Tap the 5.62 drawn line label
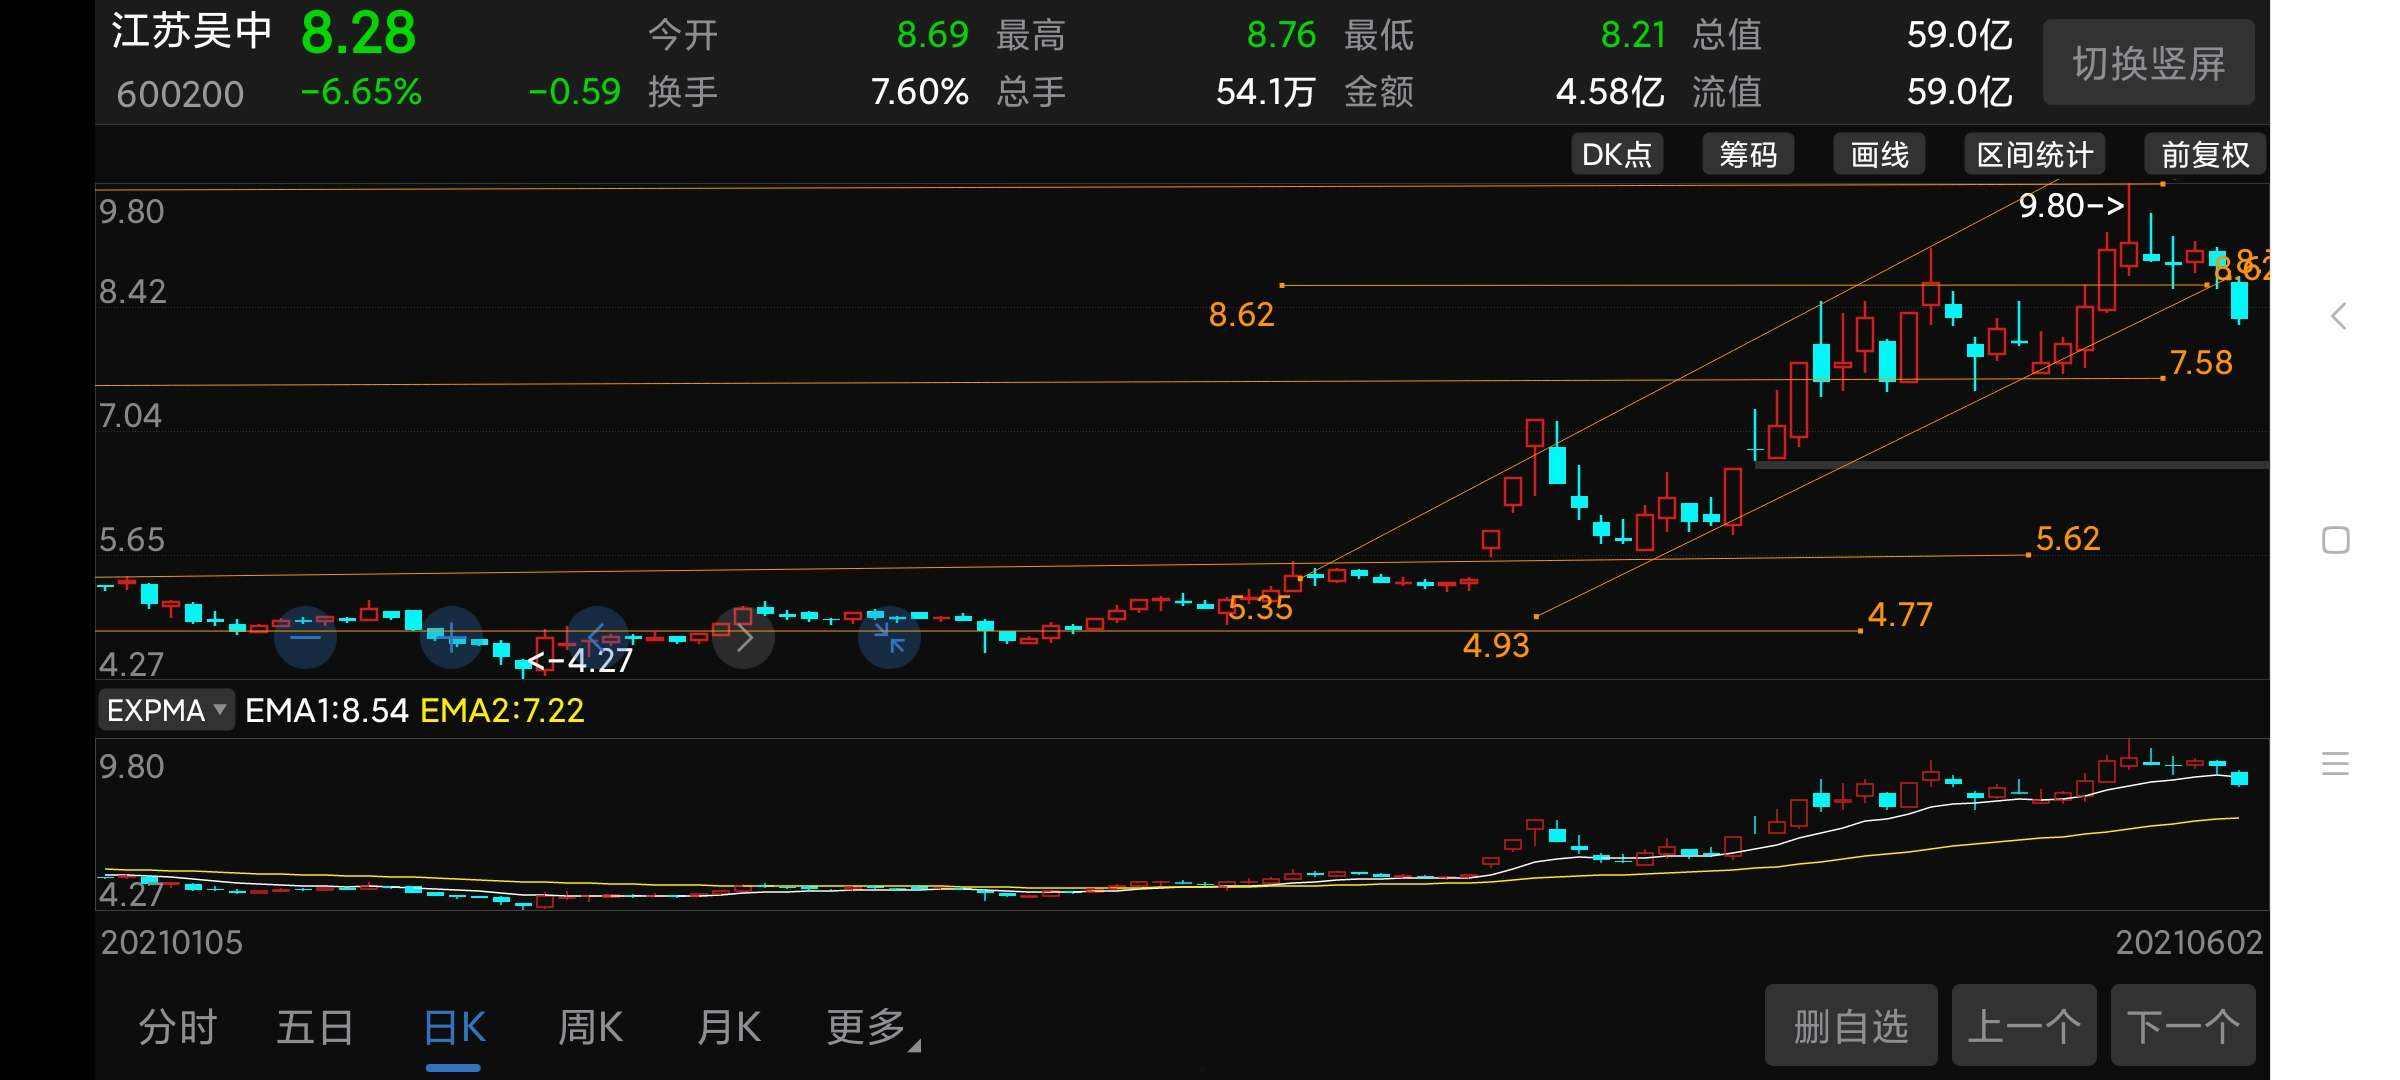The image size is (2400, 1080). point(2068,539)
